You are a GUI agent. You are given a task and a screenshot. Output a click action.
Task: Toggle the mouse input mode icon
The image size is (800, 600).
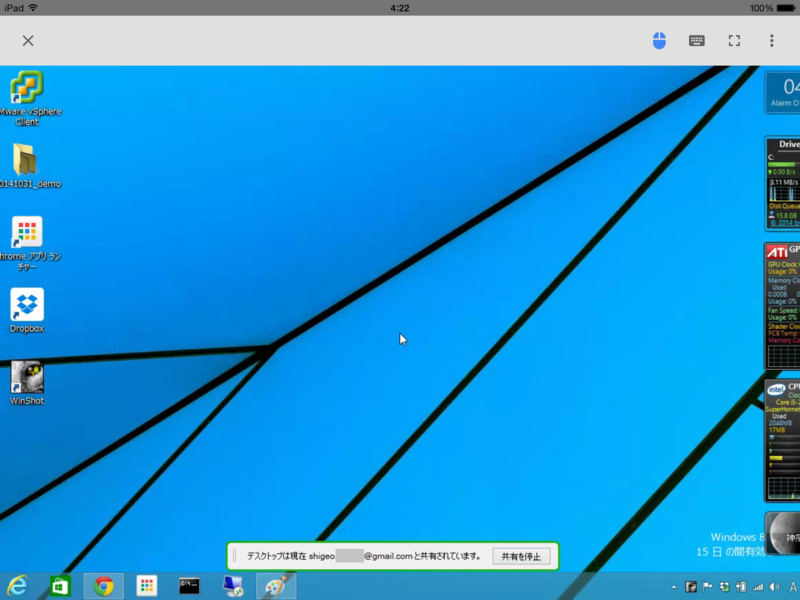pyautogui.click(x=659, y=41)
